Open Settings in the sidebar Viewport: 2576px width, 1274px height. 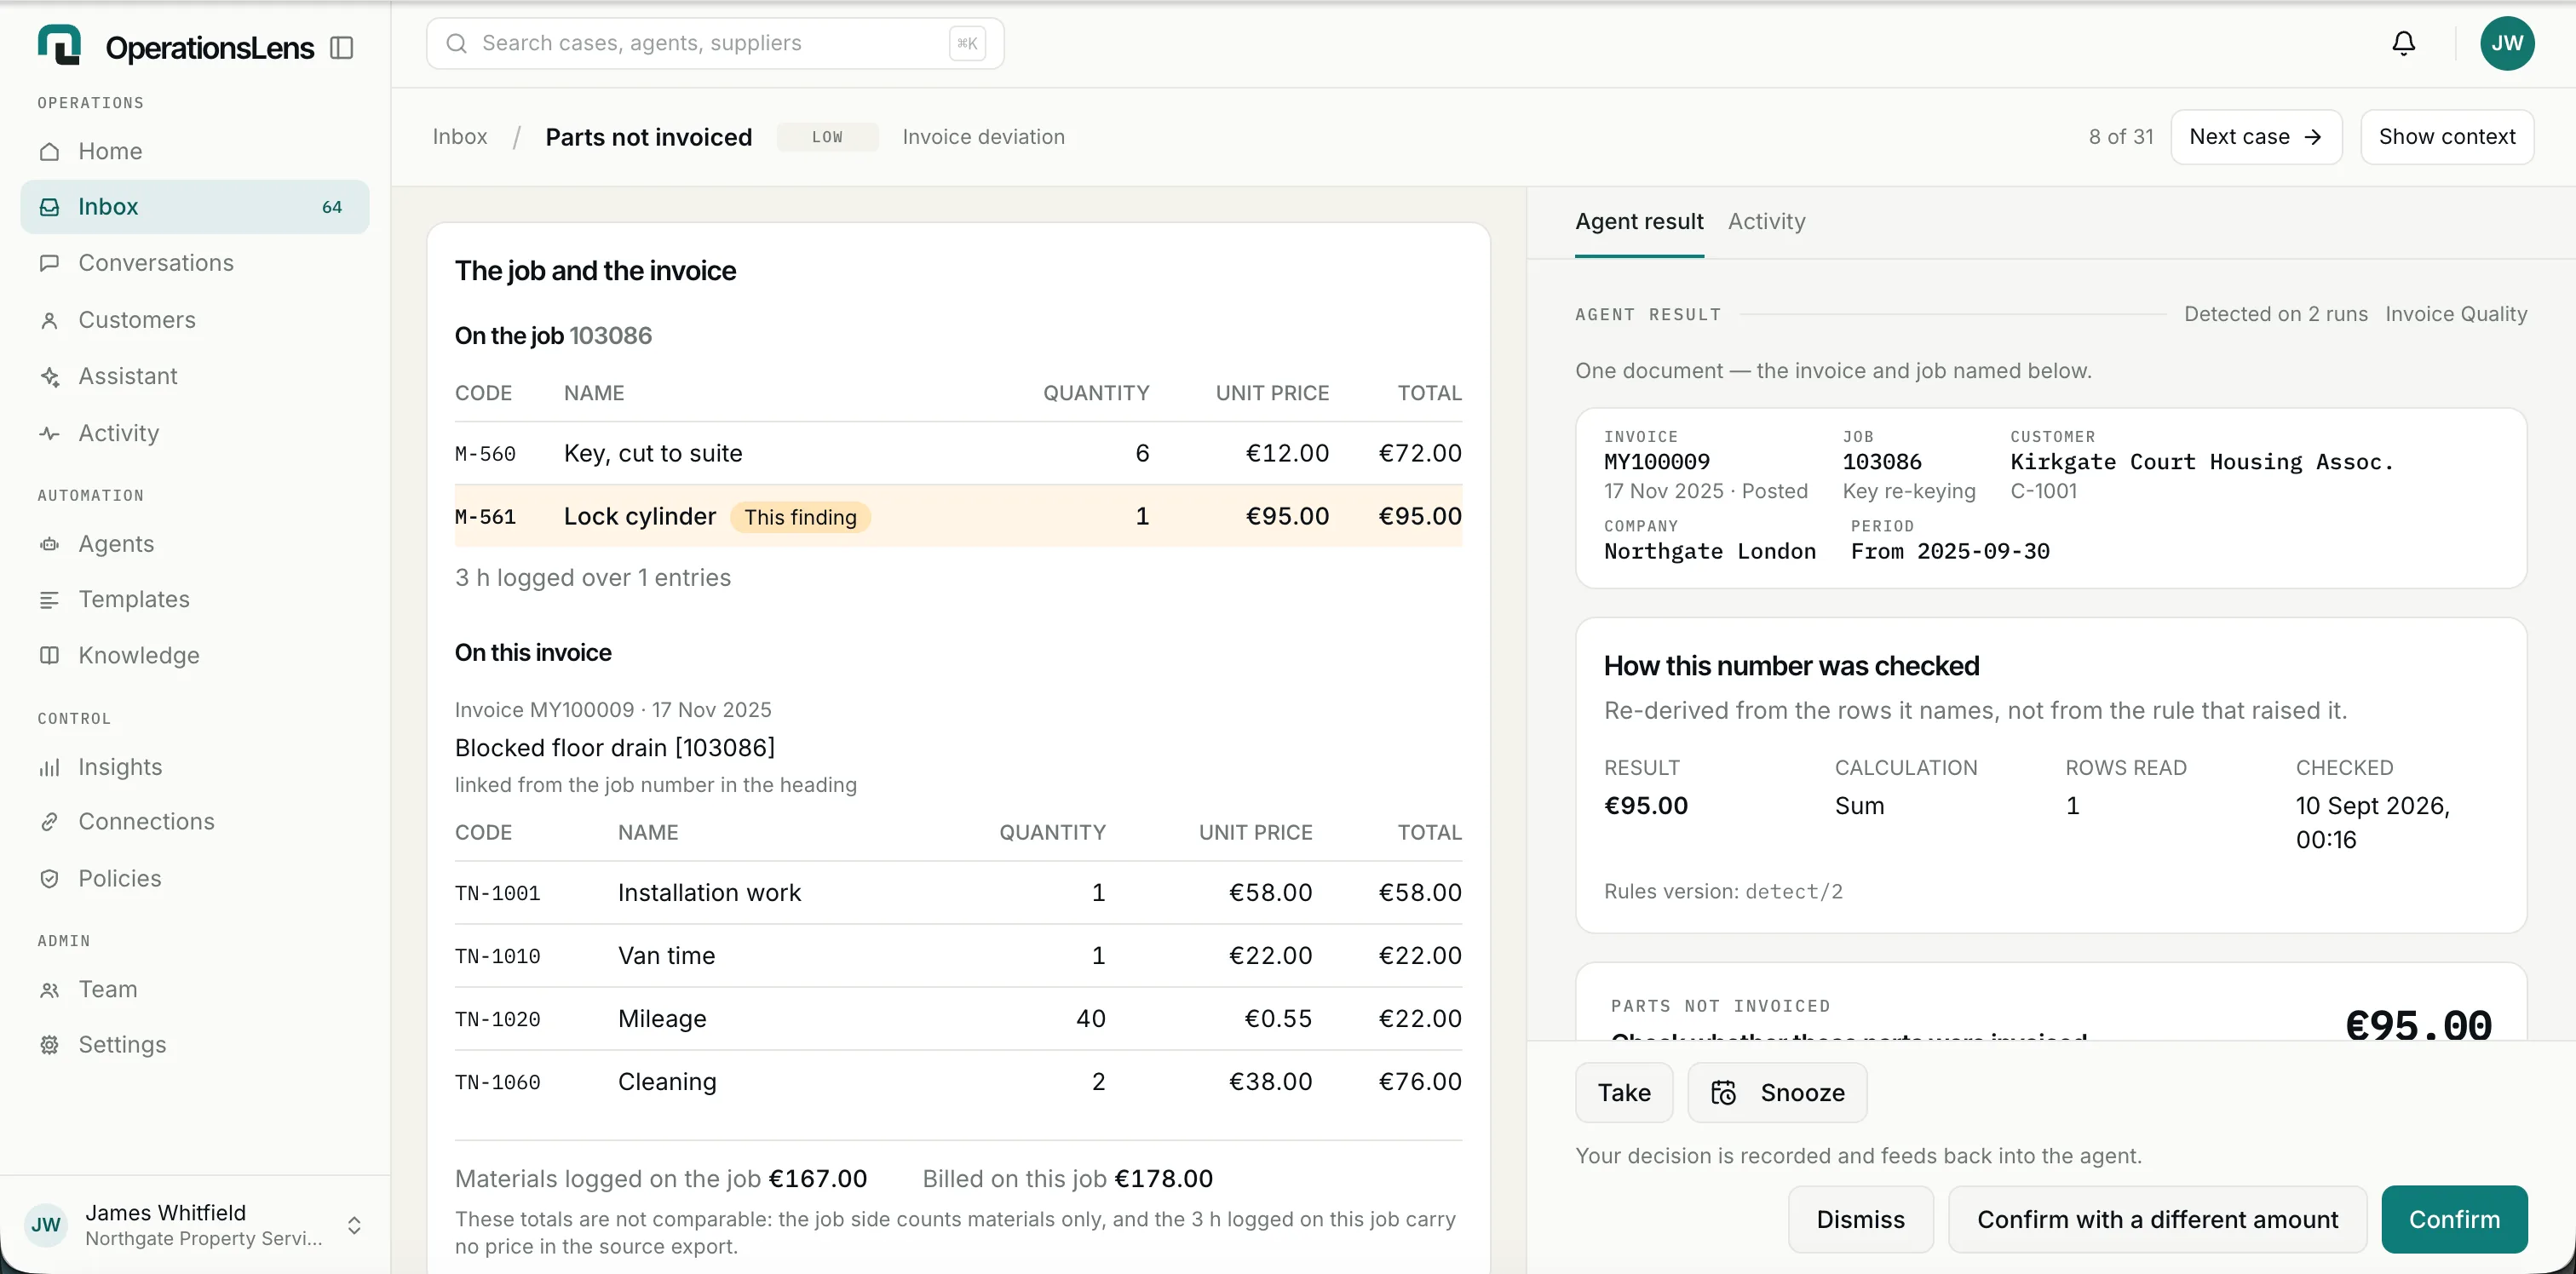194,1044
